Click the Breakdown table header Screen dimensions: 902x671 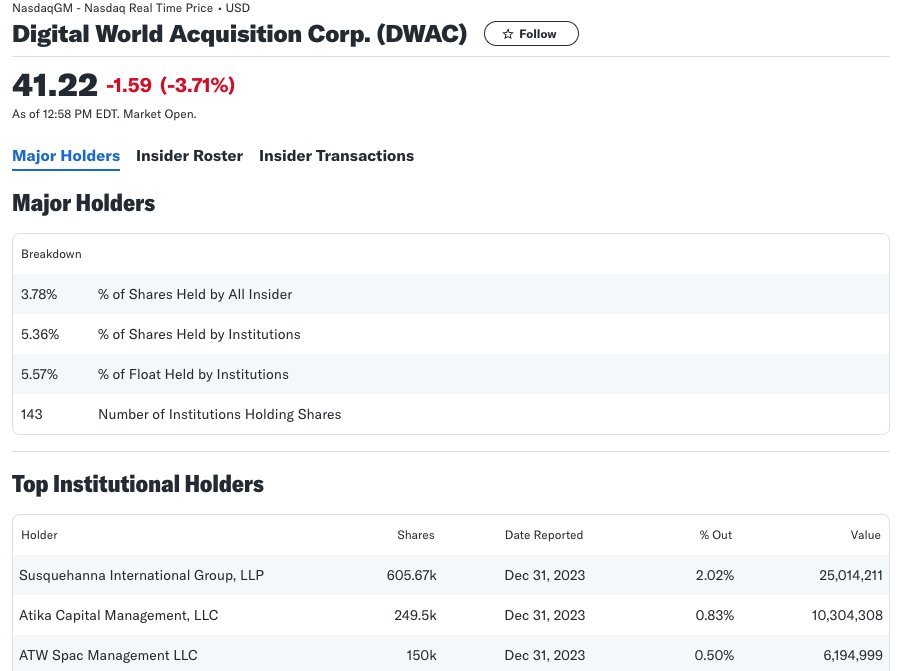tap(51, 254)
